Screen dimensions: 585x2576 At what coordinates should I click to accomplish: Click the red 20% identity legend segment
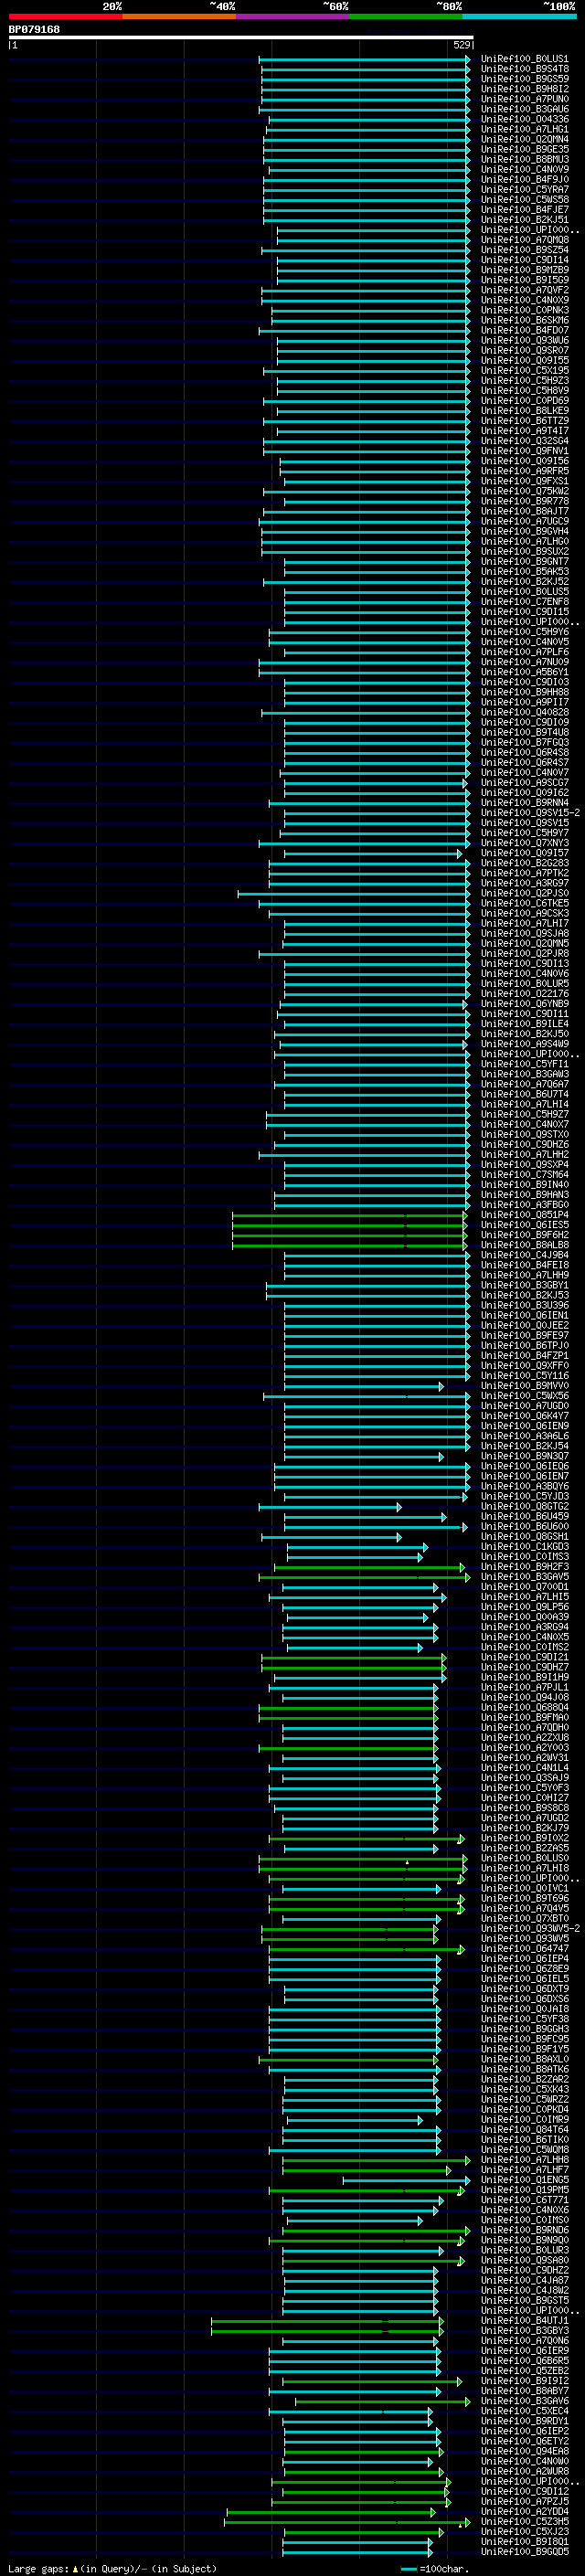tap(65, 16)
